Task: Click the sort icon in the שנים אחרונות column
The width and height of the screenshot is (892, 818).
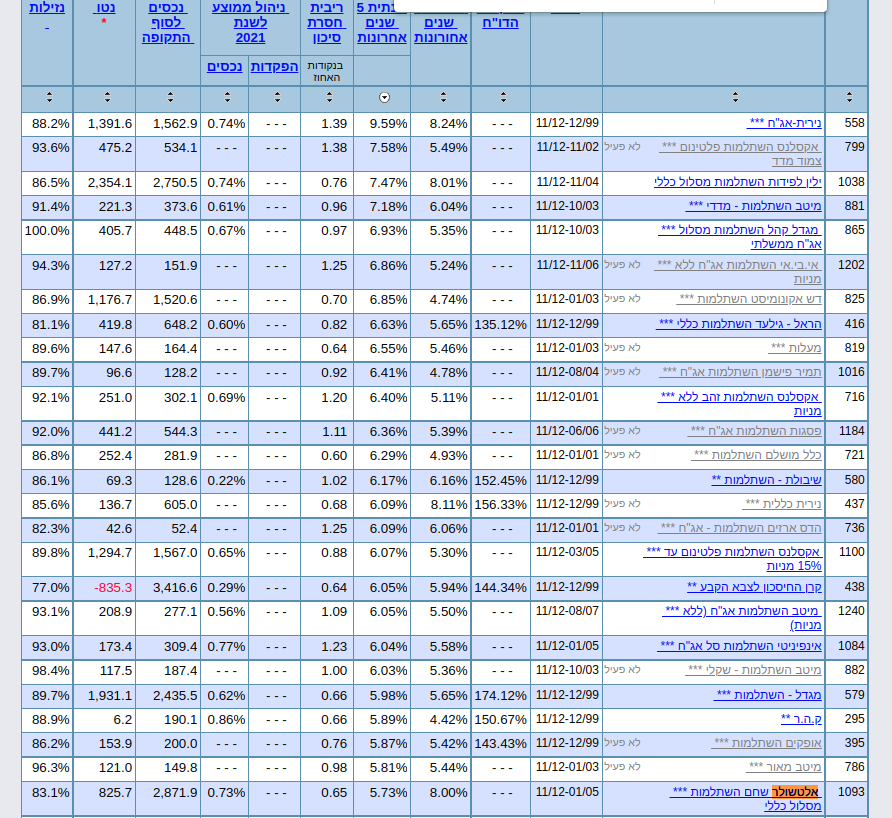Action: click(442, 99)
